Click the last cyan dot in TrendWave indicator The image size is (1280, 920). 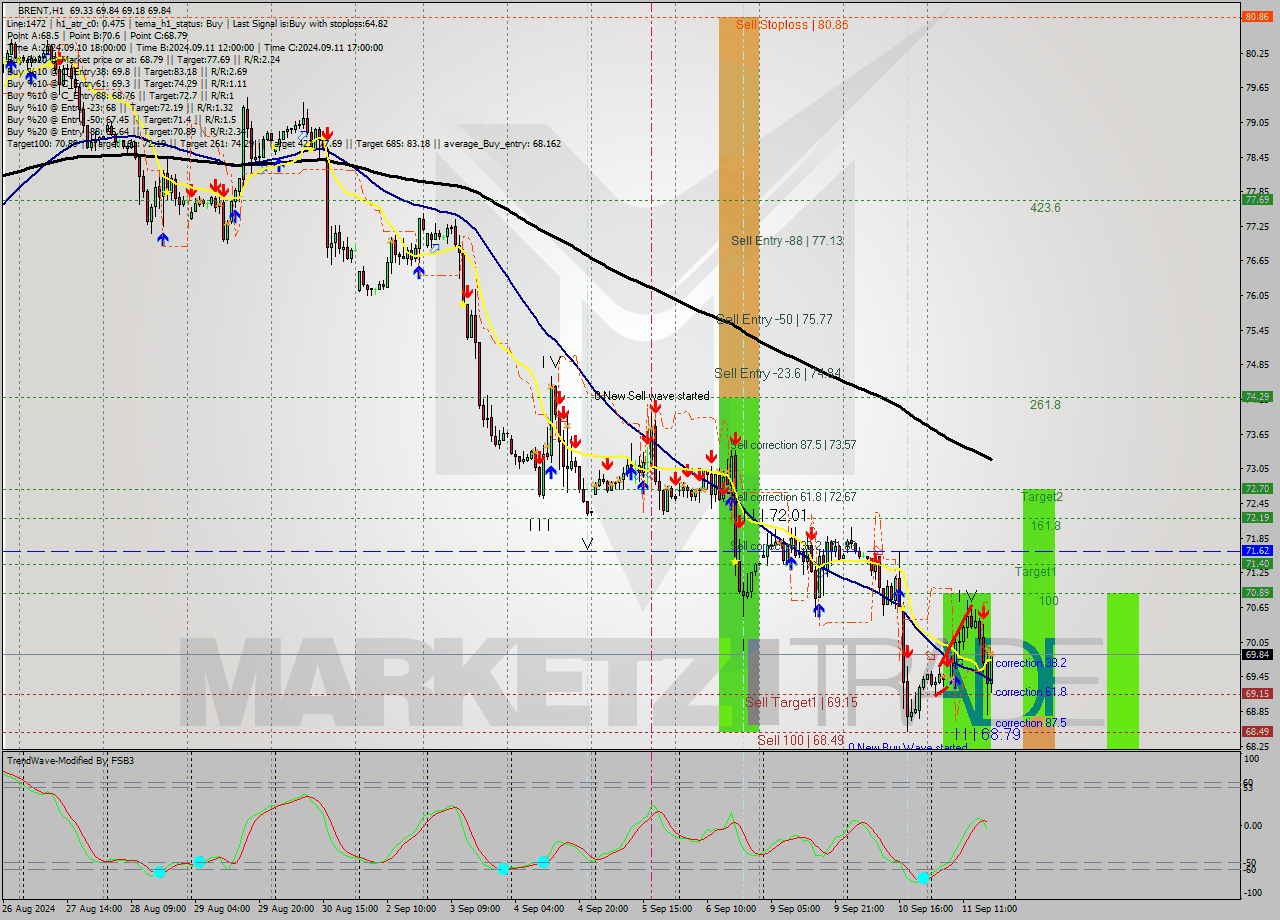[x=923, y=877]
